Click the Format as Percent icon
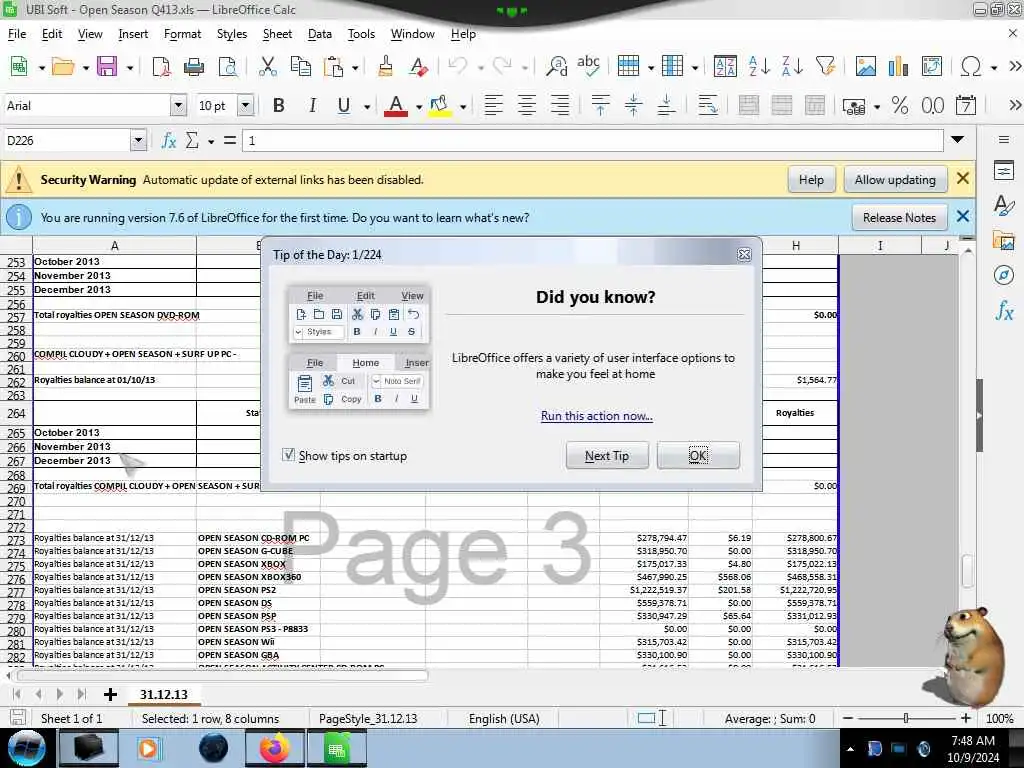The image size is (1024, 768). [900, 105]
